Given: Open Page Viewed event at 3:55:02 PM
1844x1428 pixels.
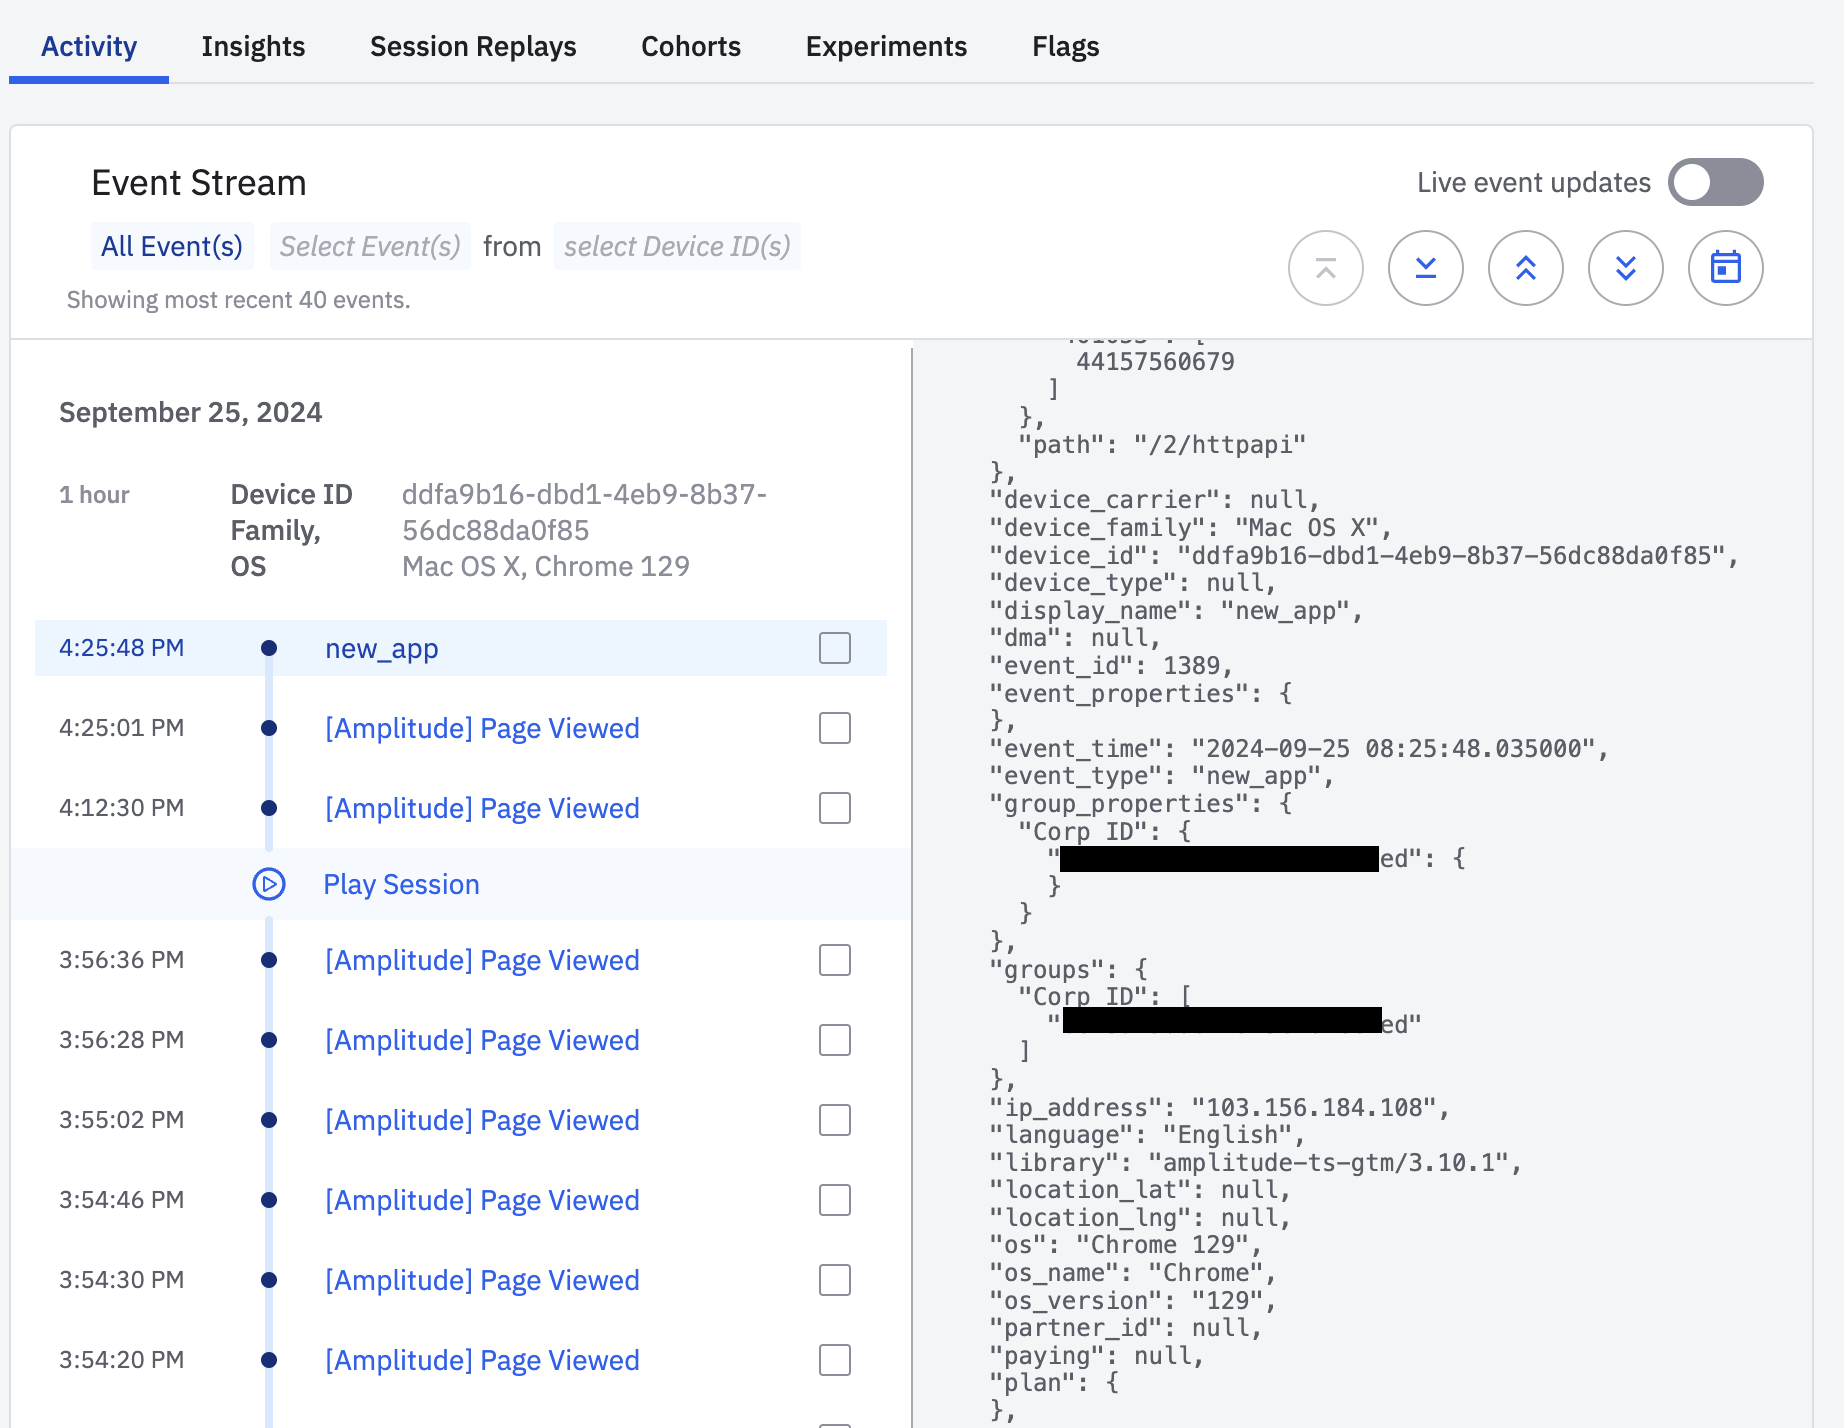Looking at the screenshot, I should (x=482, y=1120).
